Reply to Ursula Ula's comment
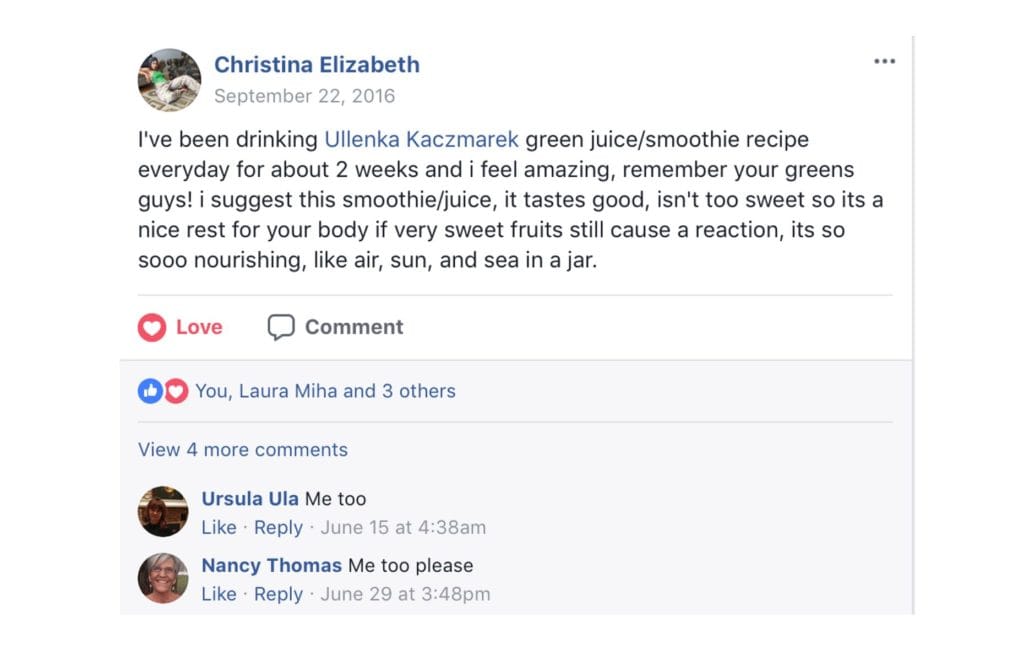This screenshot has height=661, width=1024. click(278, 528)
